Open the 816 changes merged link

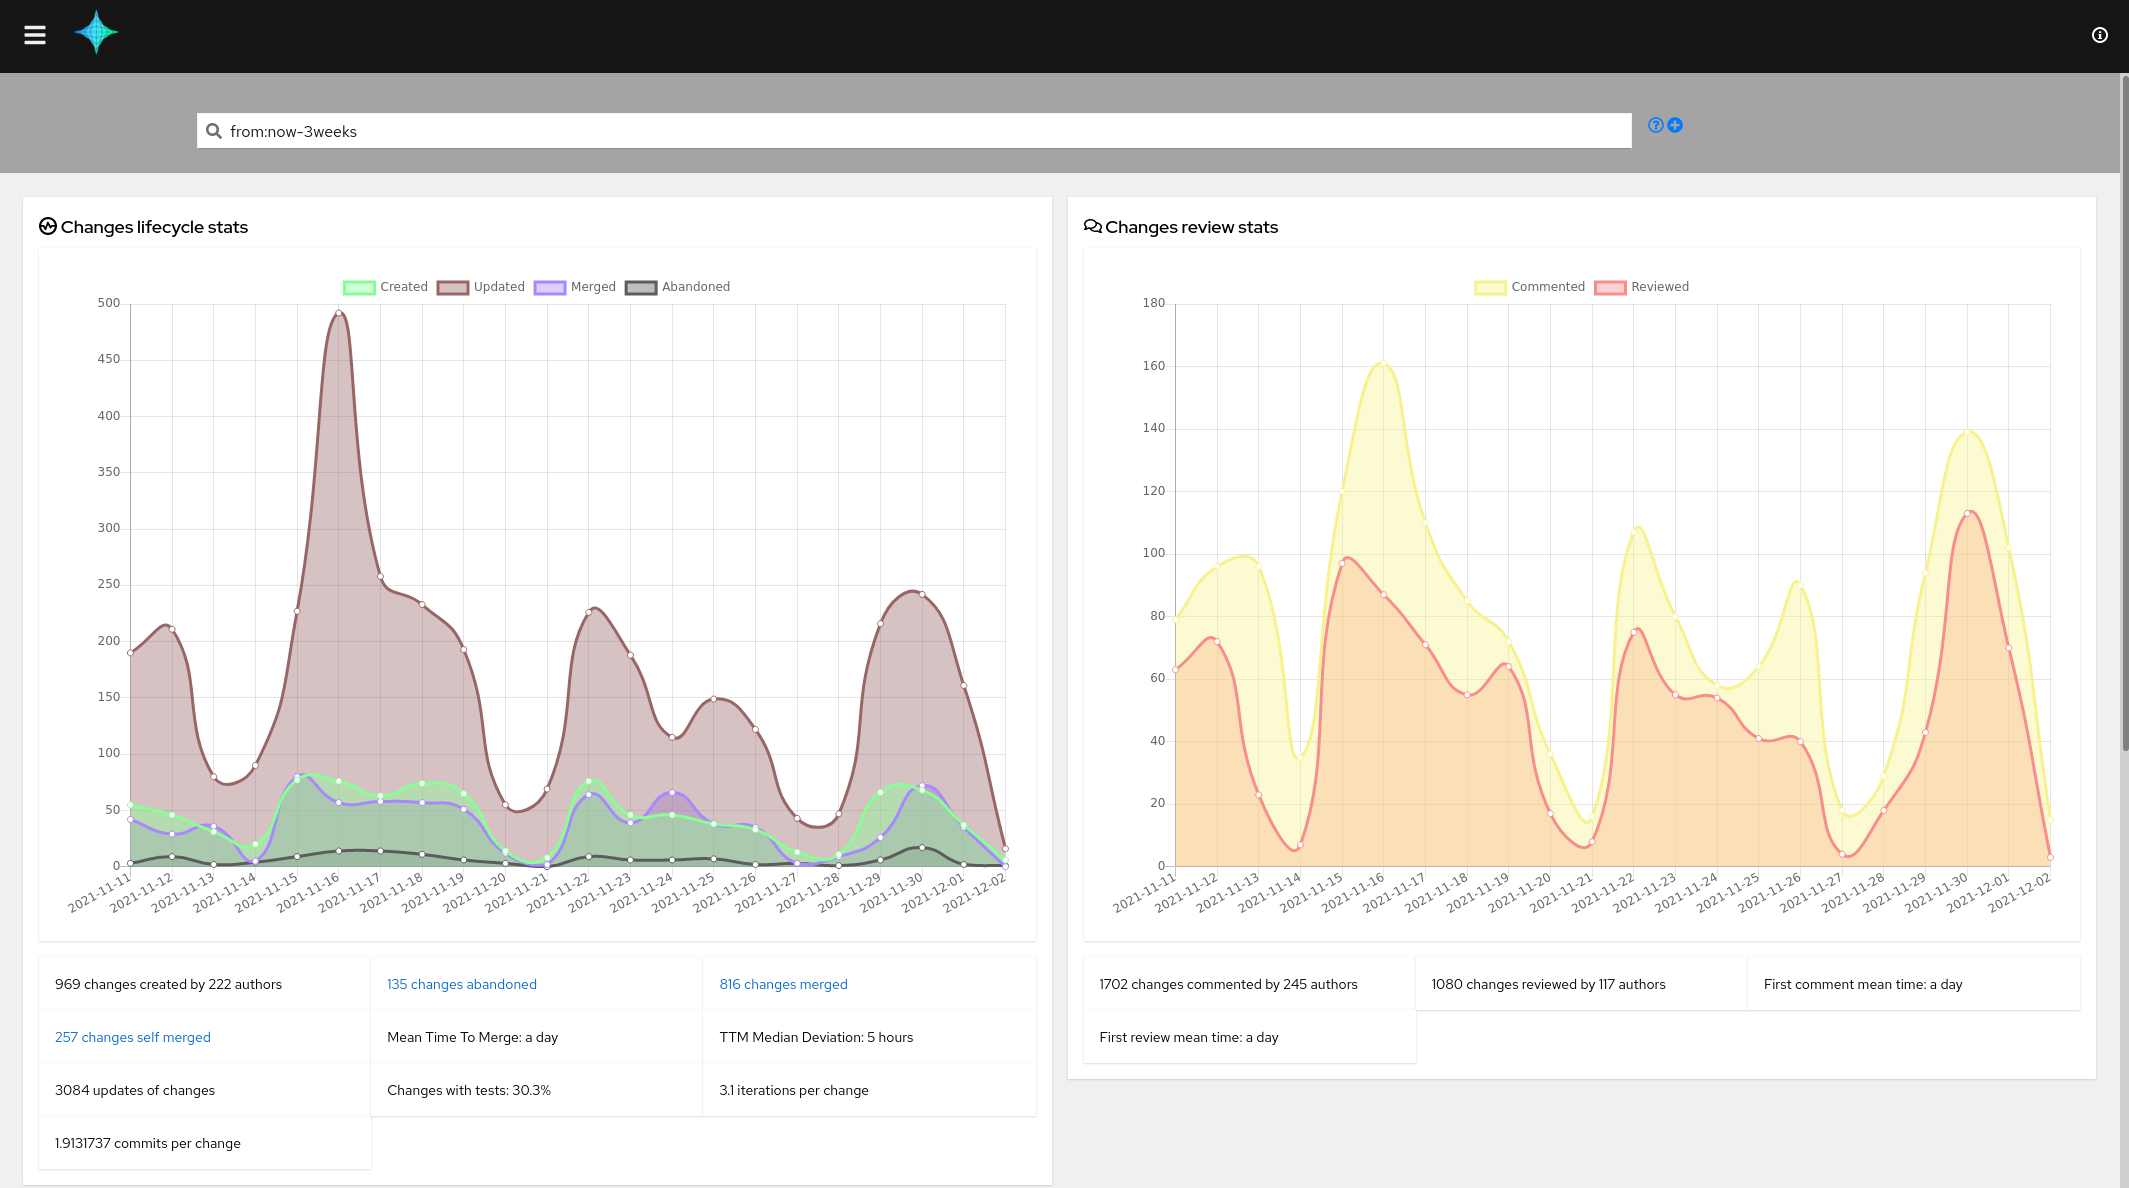click(x=783, y=984)
